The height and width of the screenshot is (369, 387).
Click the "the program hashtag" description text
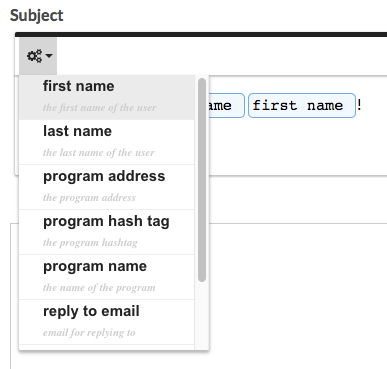click(90, 243)
